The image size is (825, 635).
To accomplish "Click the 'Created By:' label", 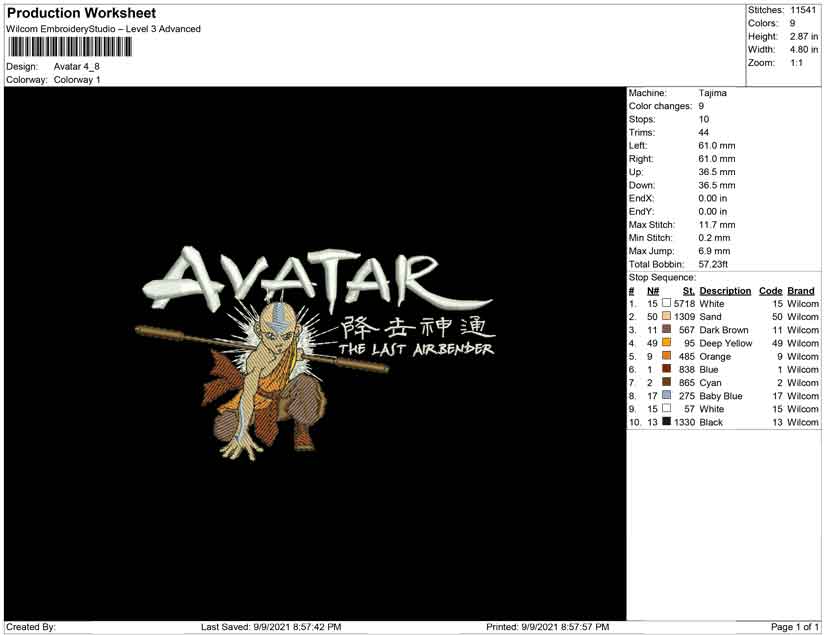I will pos(31,627).
